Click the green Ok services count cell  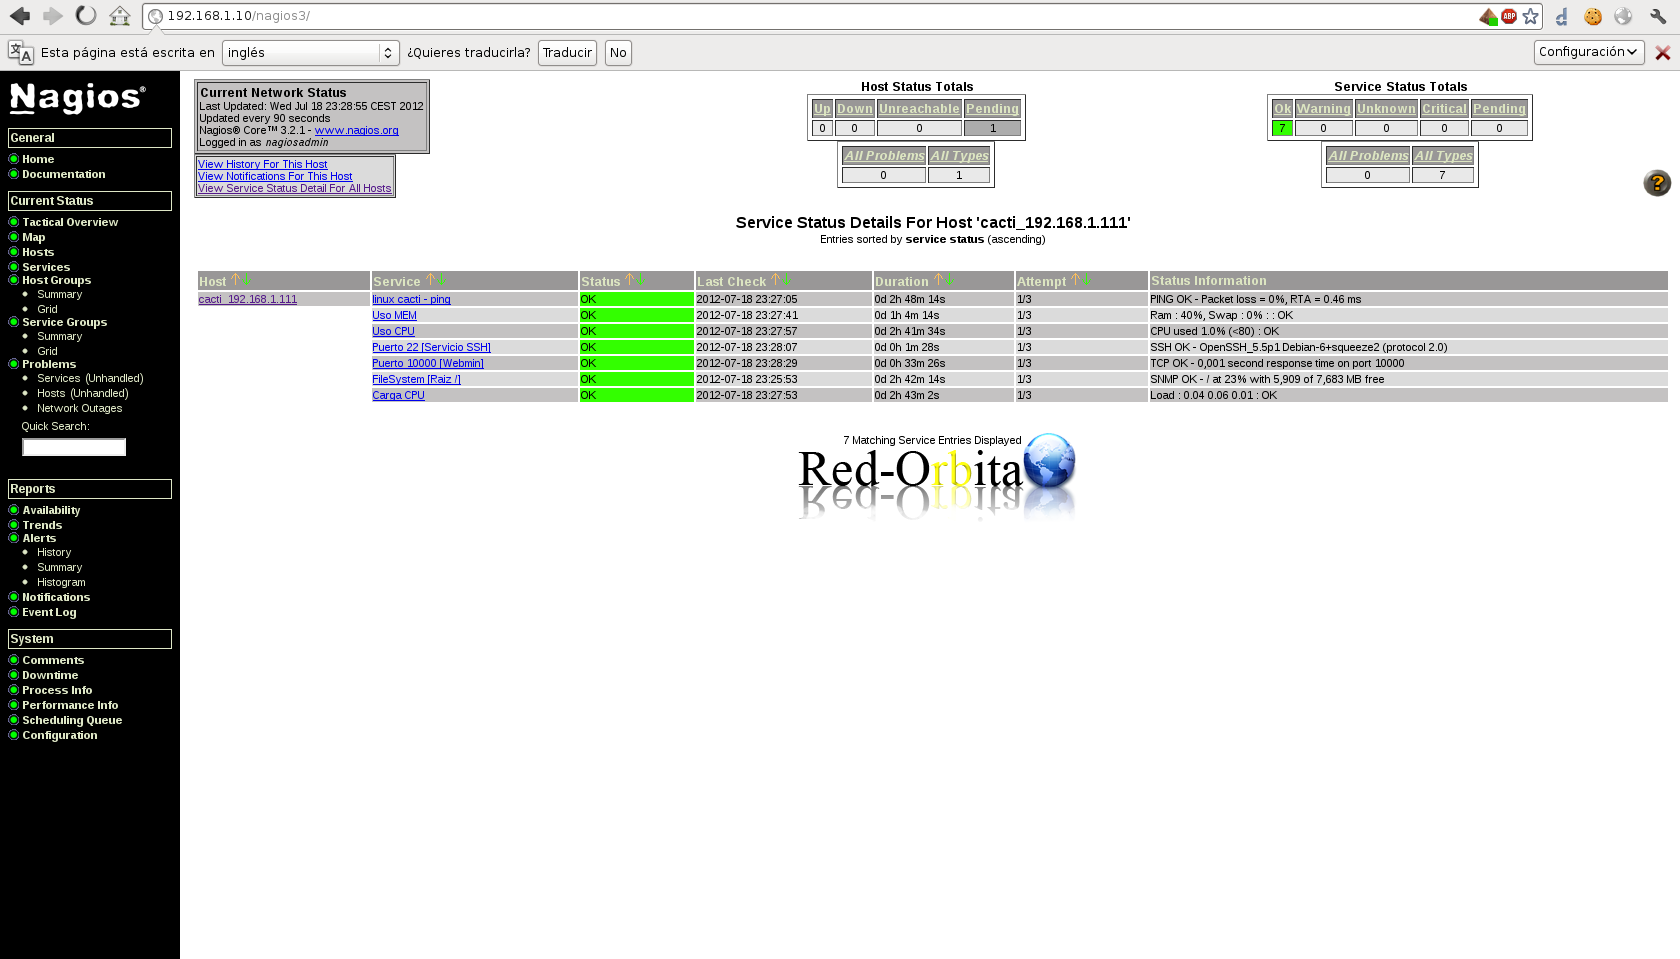1281,128
